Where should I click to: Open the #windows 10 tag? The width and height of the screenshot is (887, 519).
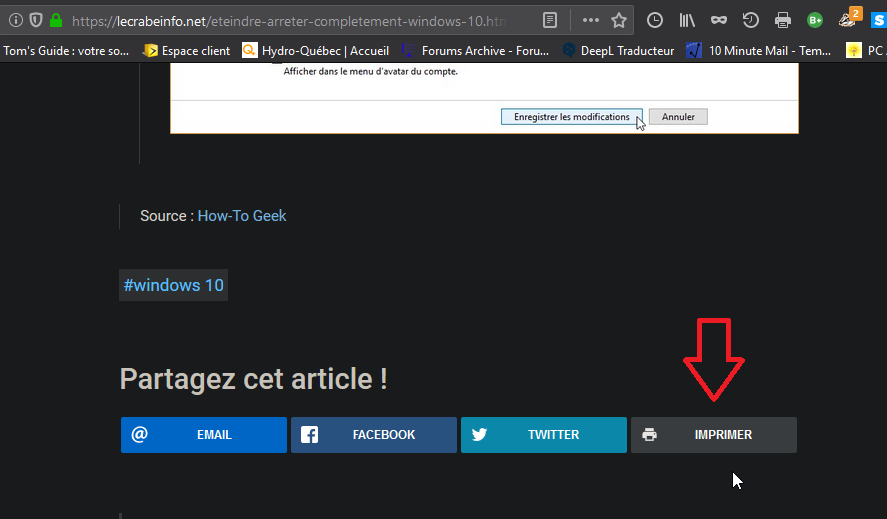click(174, 285)
